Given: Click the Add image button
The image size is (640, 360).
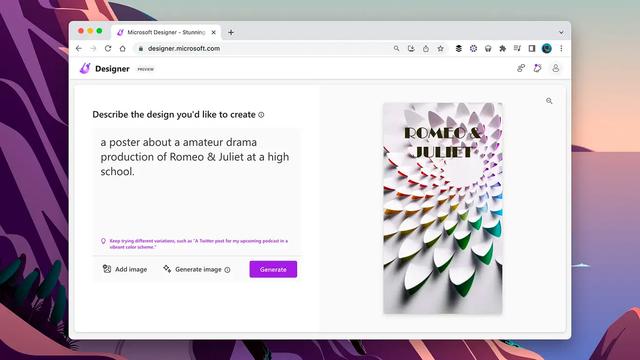Looking at the screenshot, I should click(x=125, y=269).
